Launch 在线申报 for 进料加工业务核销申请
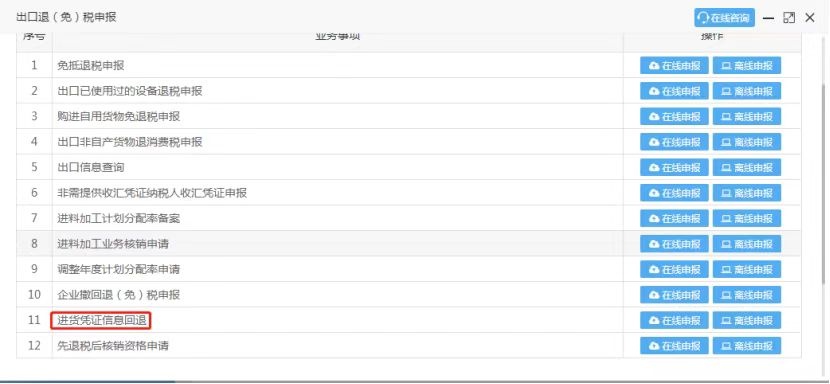The image size is (830, 384). (674, 244)
